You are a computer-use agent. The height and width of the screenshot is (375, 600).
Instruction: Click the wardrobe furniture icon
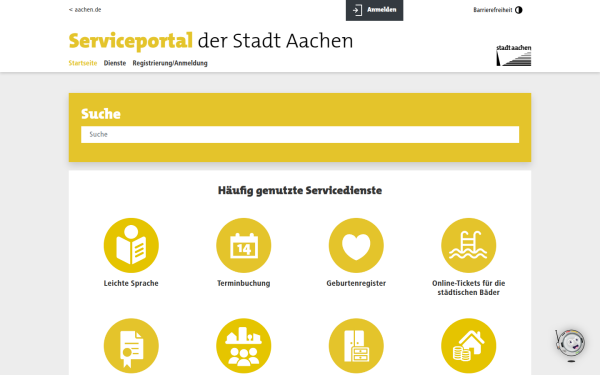point(356,346)
